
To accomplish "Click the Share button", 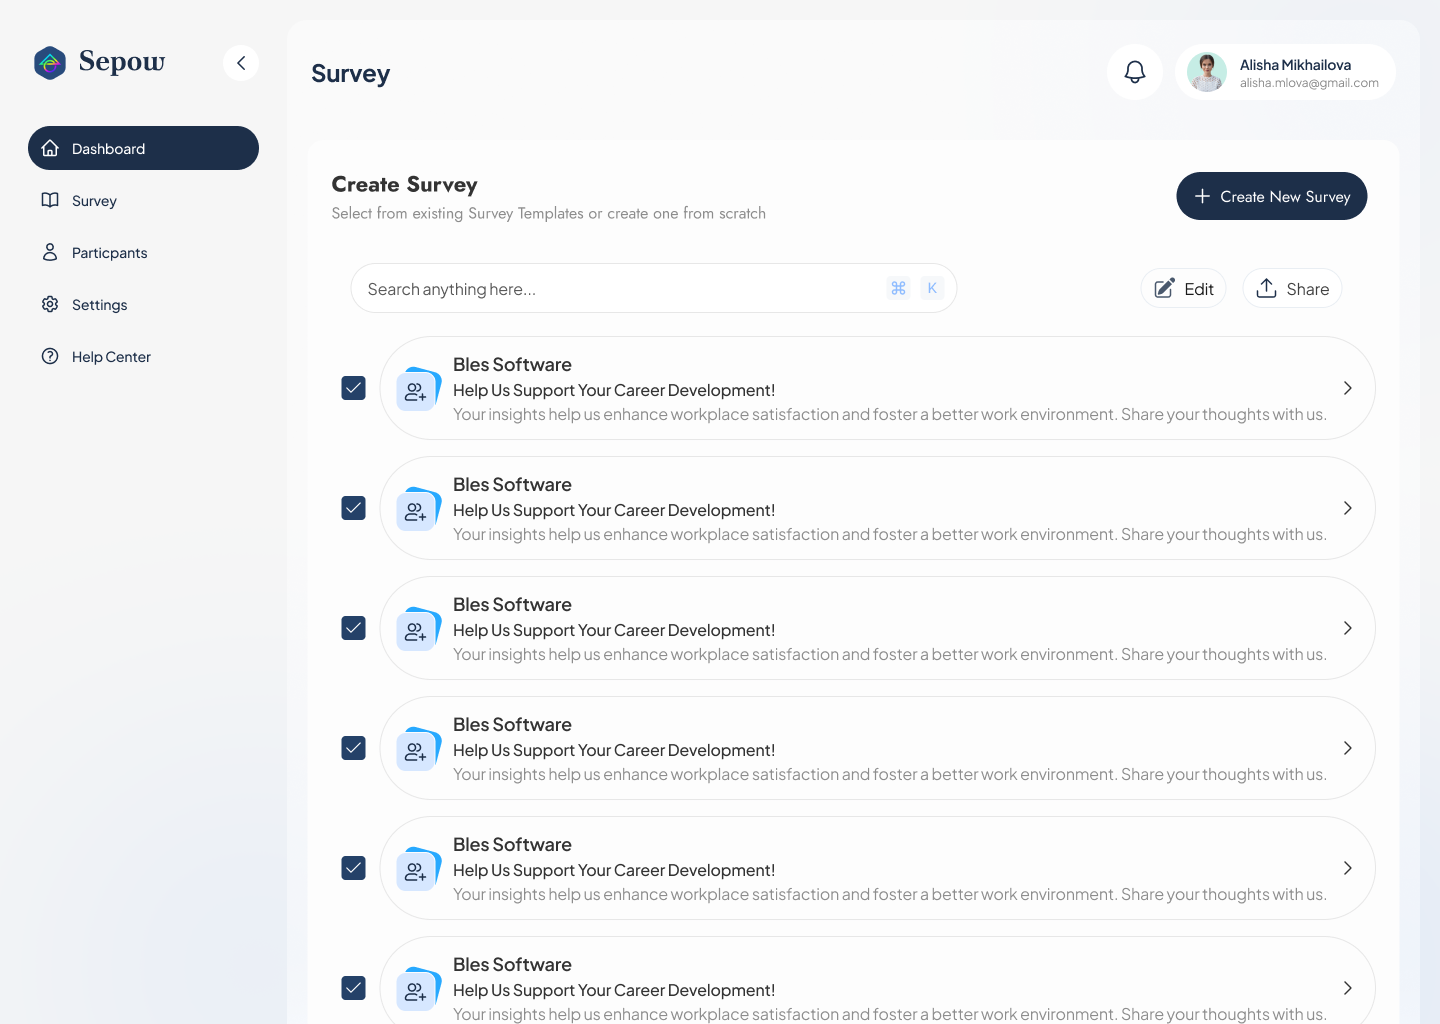I will click(x=1292, y=288).
